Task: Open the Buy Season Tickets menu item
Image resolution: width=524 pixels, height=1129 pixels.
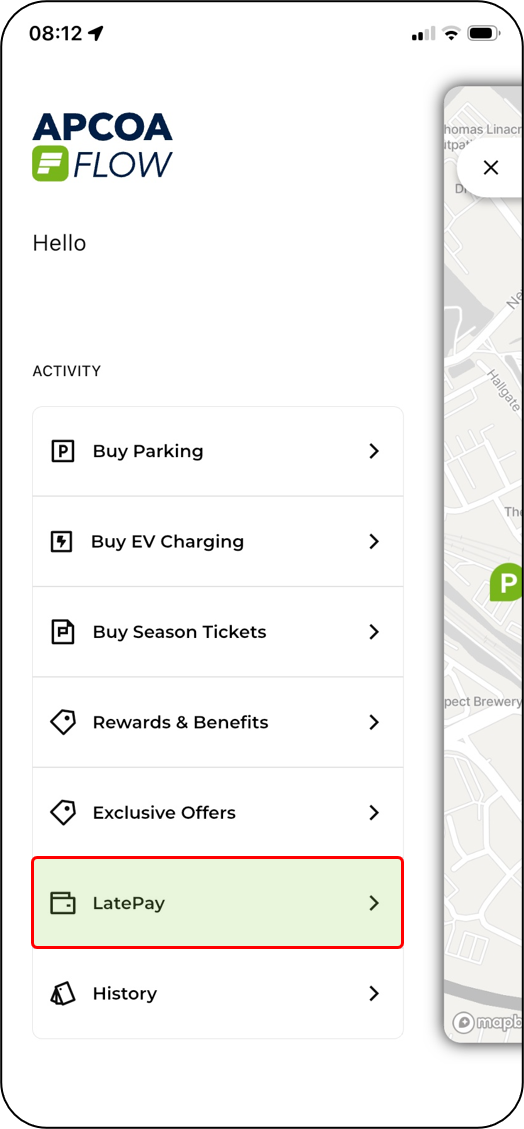Action: click(x=217, y=632)
